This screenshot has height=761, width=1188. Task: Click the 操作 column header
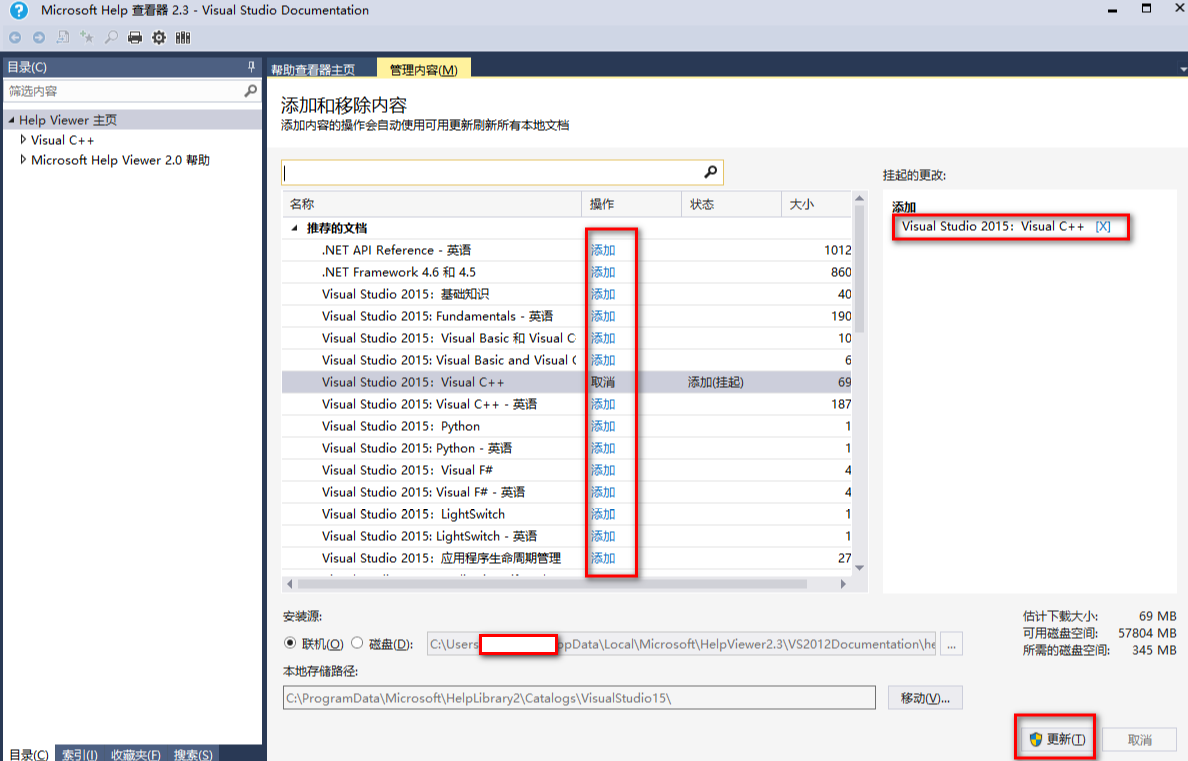click(631, 204)
